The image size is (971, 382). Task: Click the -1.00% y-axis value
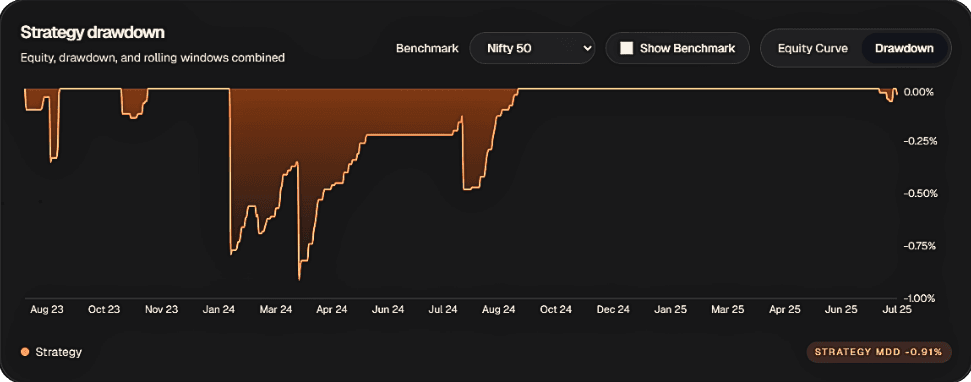919,298
